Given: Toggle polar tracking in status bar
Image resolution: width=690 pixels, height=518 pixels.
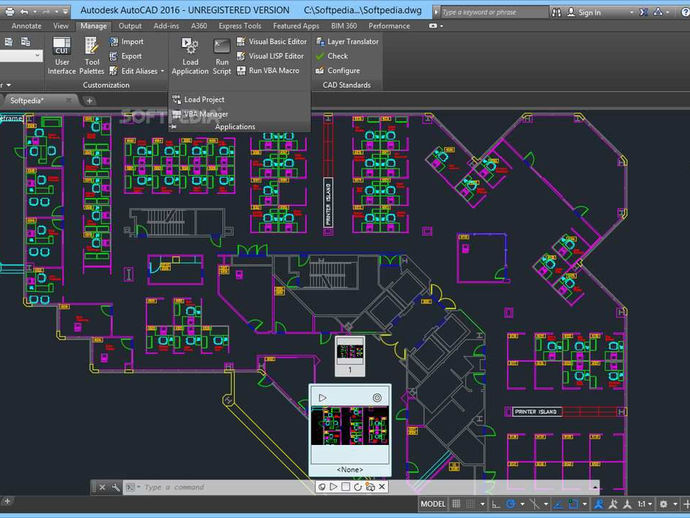Looking at the screenshot, I should point(510,504).
